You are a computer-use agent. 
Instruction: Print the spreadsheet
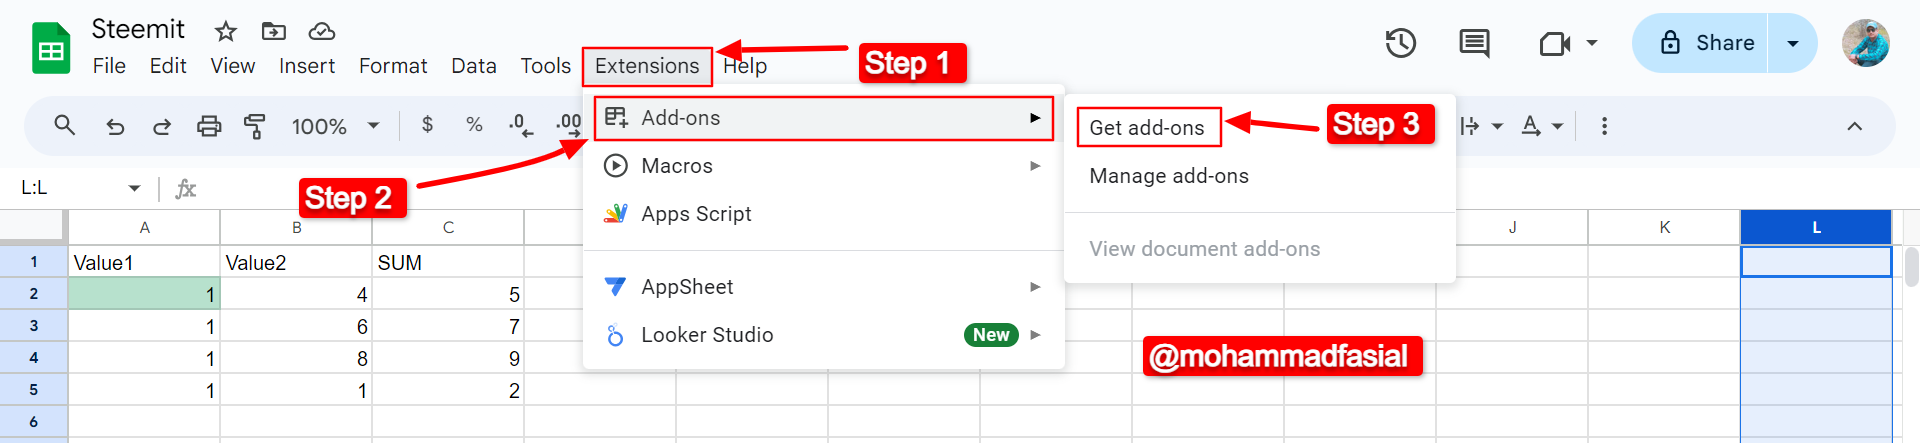point(209,126)
